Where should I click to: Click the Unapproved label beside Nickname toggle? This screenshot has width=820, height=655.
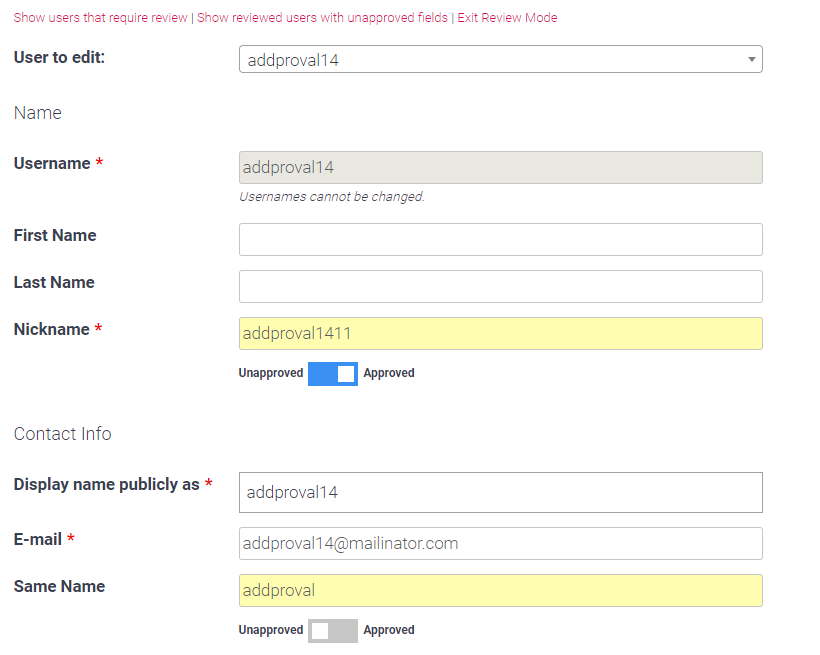[271, 373]
